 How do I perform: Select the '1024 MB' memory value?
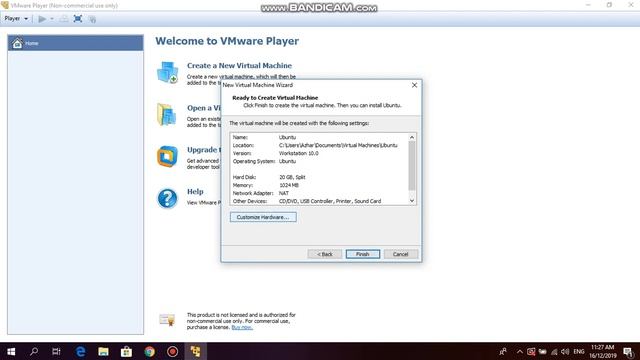pyautogui.click(x=289, y=185)
